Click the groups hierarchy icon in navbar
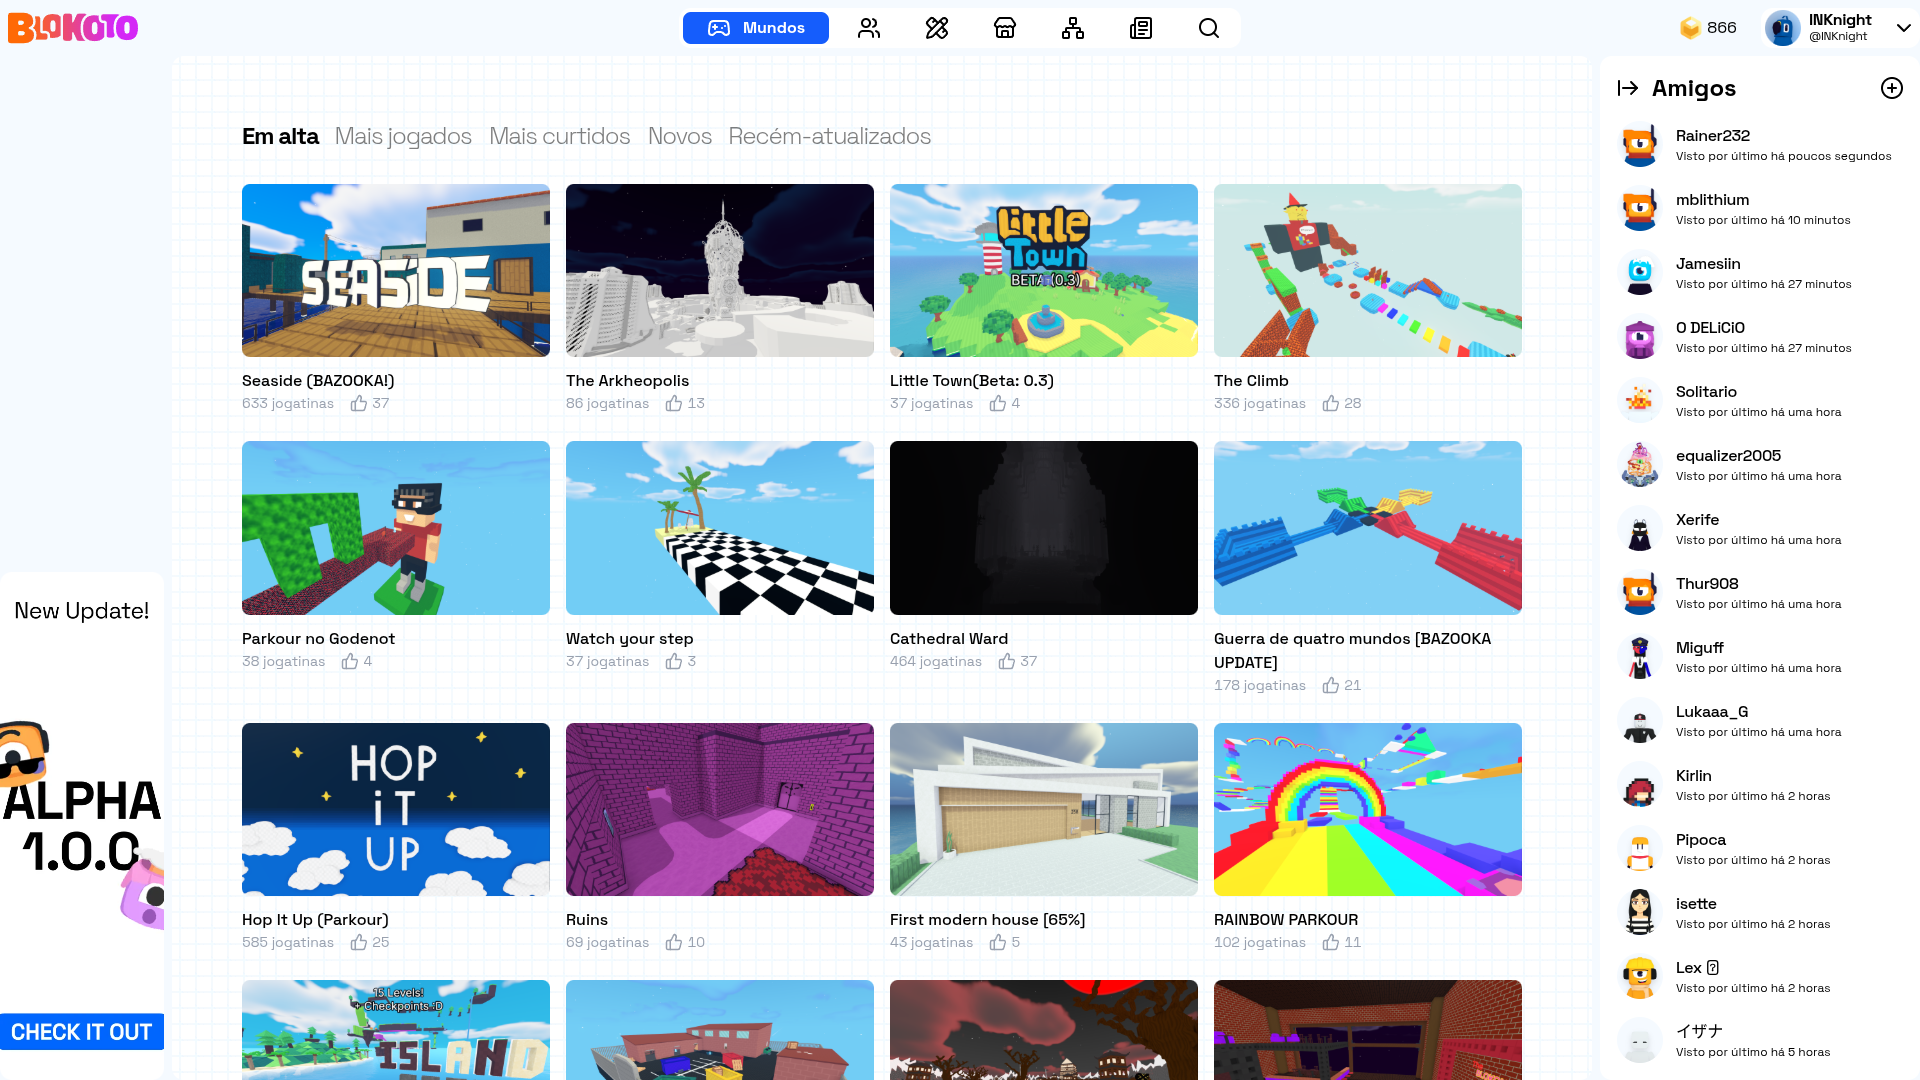 [1073, 28]
